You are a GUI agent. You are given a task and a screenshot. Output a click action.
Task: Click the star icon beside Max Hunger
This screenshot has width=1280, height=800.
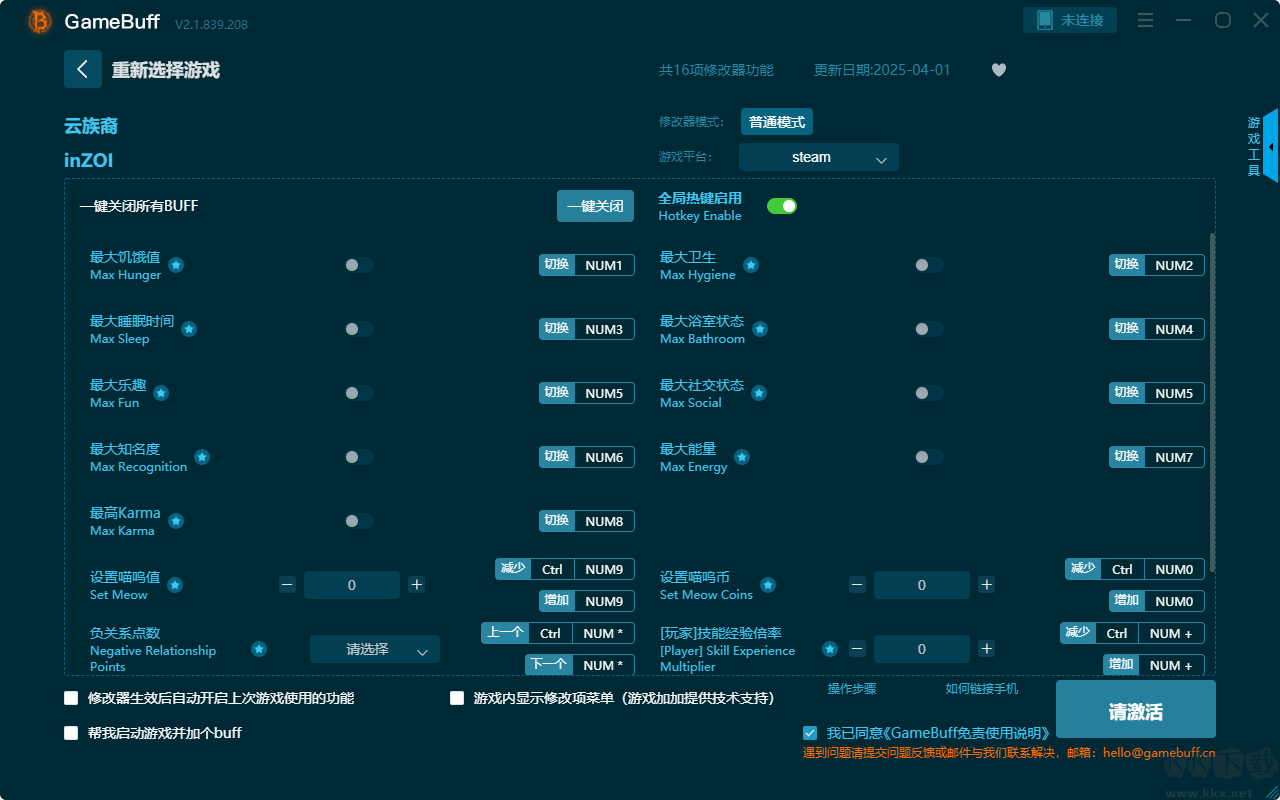click(x=176, y=265)
